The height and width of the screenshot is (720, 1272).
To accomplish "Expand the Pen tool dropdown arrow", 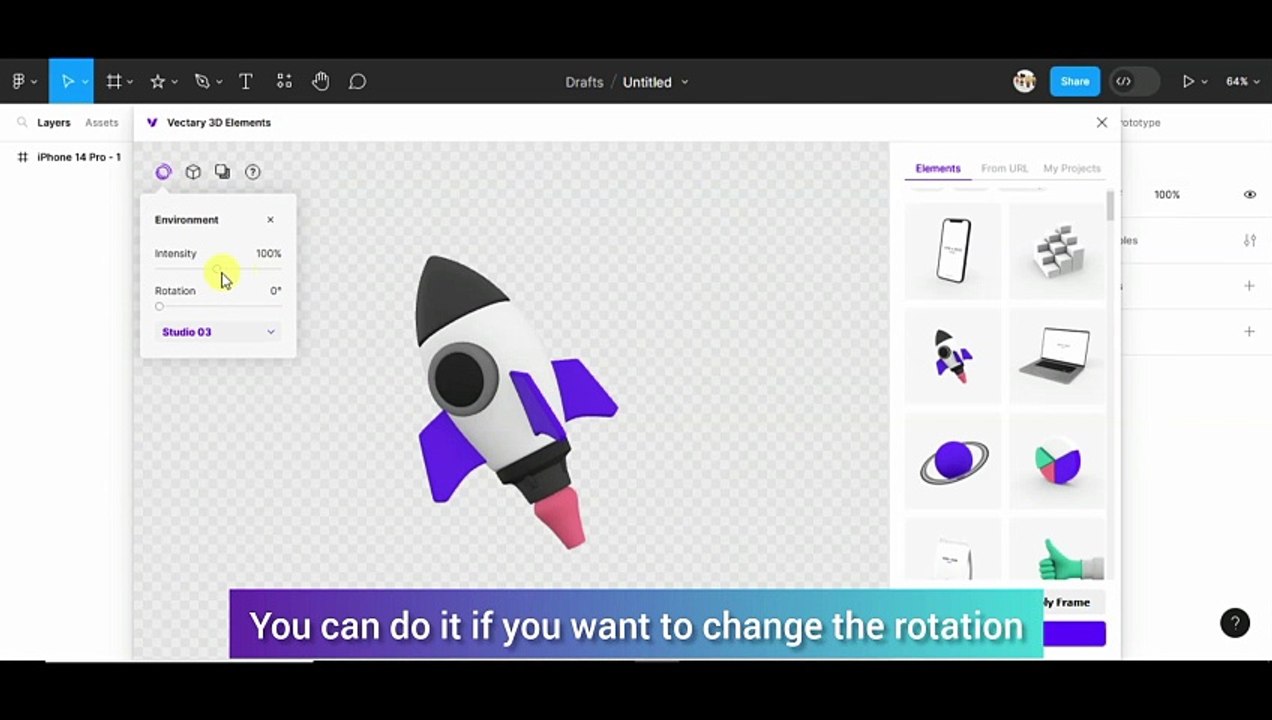I will (x=218, y=82).
